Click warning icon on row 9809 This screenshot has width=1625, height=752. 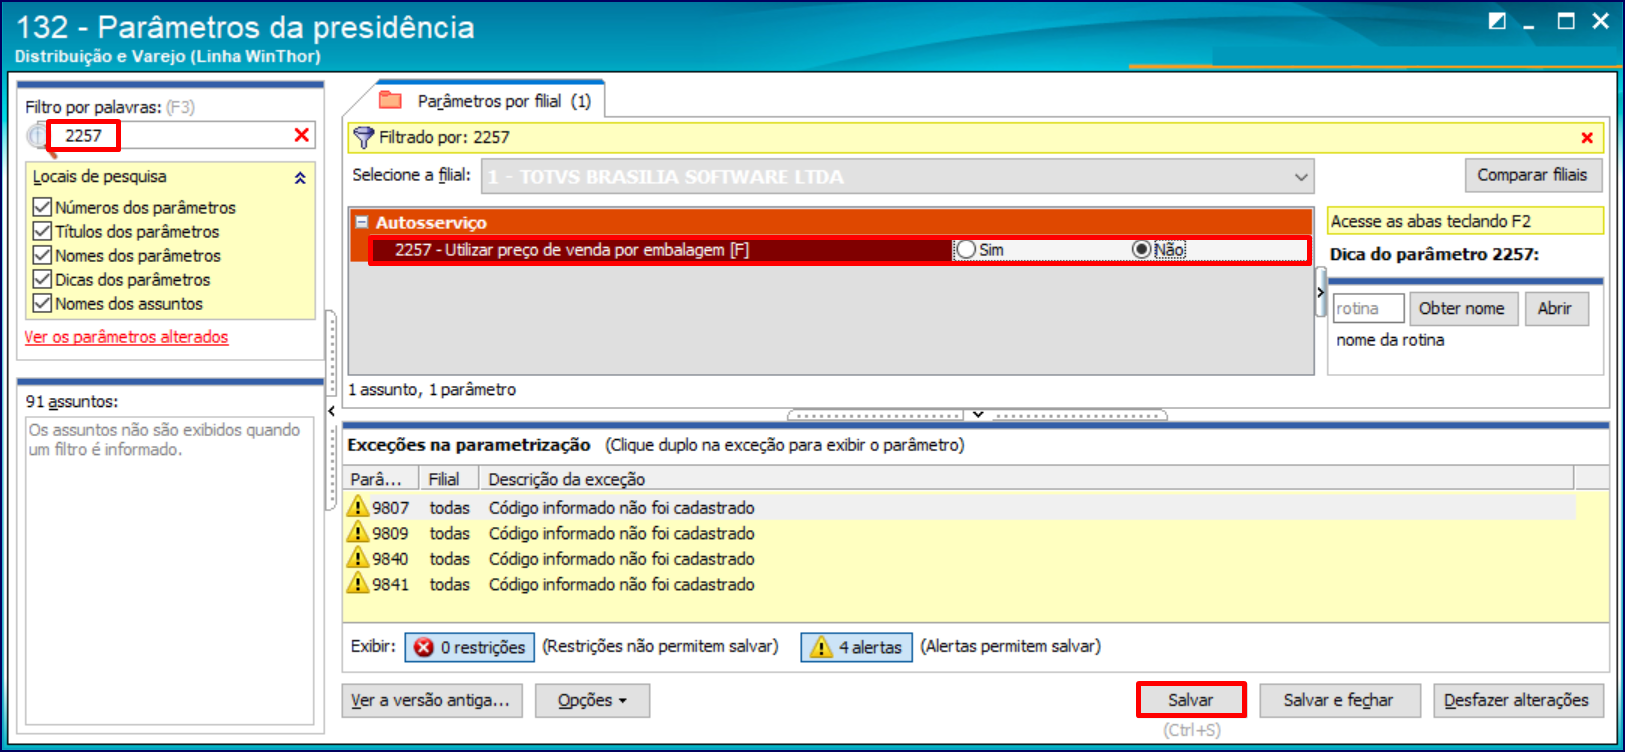coord(357,533)
